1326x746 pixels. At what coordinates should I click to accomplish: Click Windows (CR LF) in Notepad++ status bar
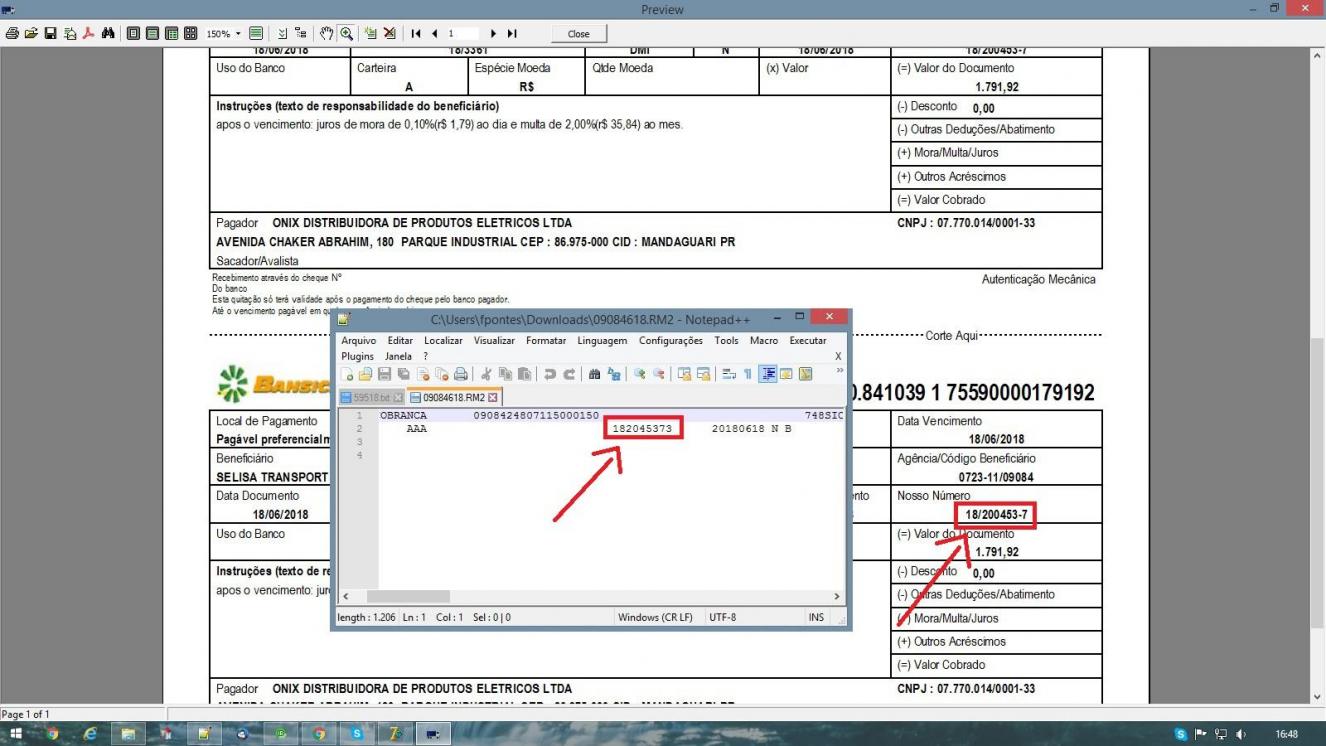click(655, 617)
